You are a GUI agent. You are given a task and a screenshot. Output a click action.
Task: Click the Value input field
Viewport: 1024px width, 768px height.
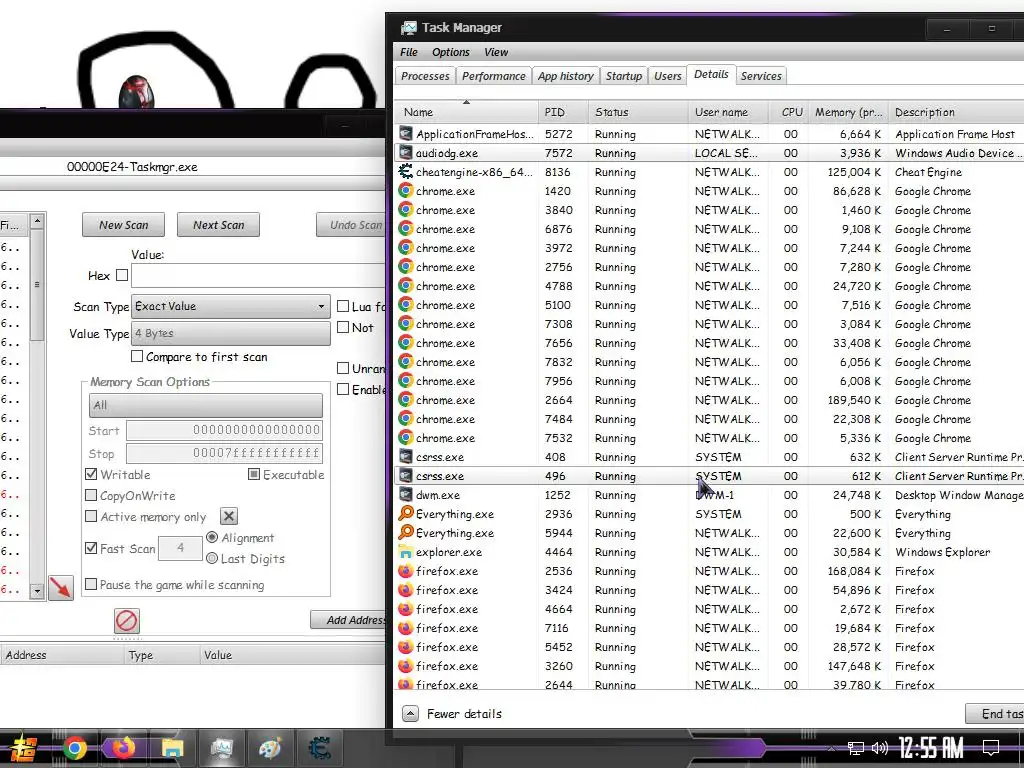point(259,276)
